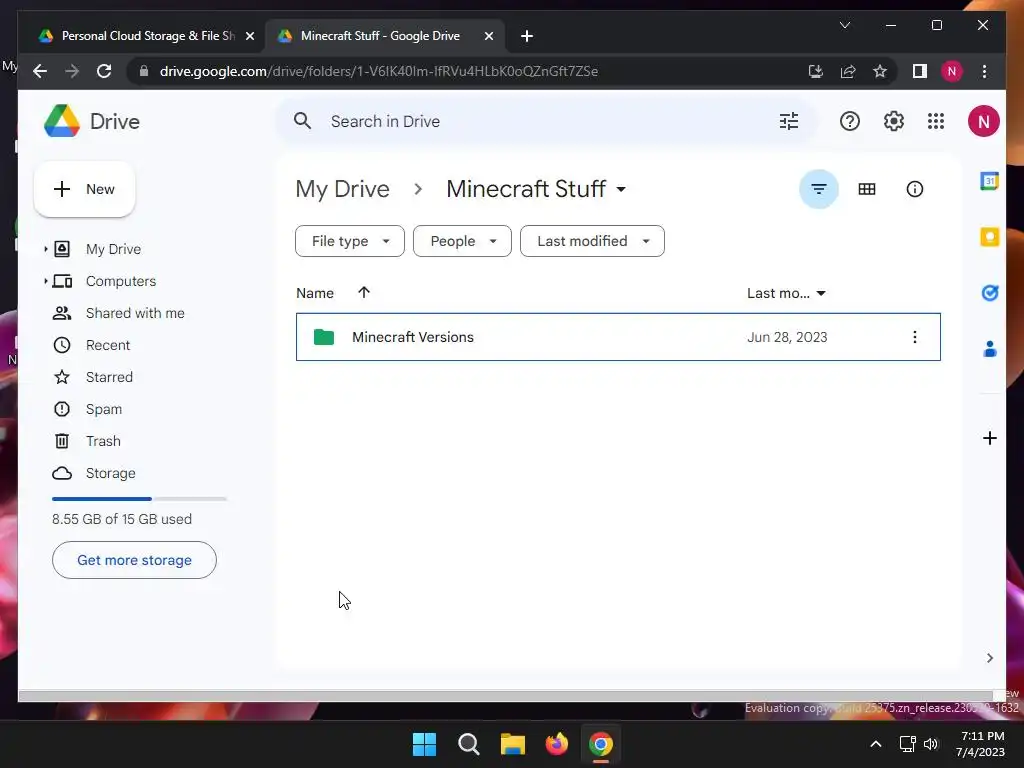Image resolution: width=1024 pixels, height=768 pixels.
Task: Open Google Calendar side panel icon
Action: click(x=989, y=181)
